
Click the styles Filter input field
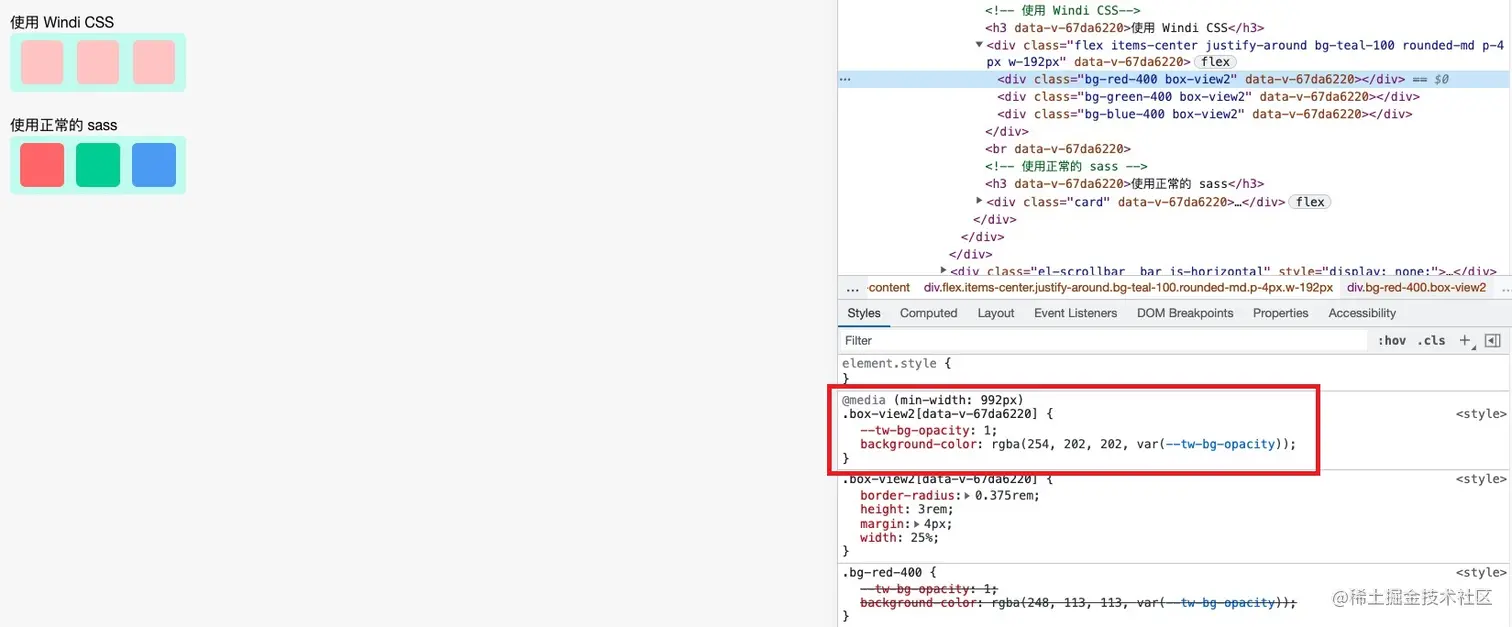(x=1000, y=340)
